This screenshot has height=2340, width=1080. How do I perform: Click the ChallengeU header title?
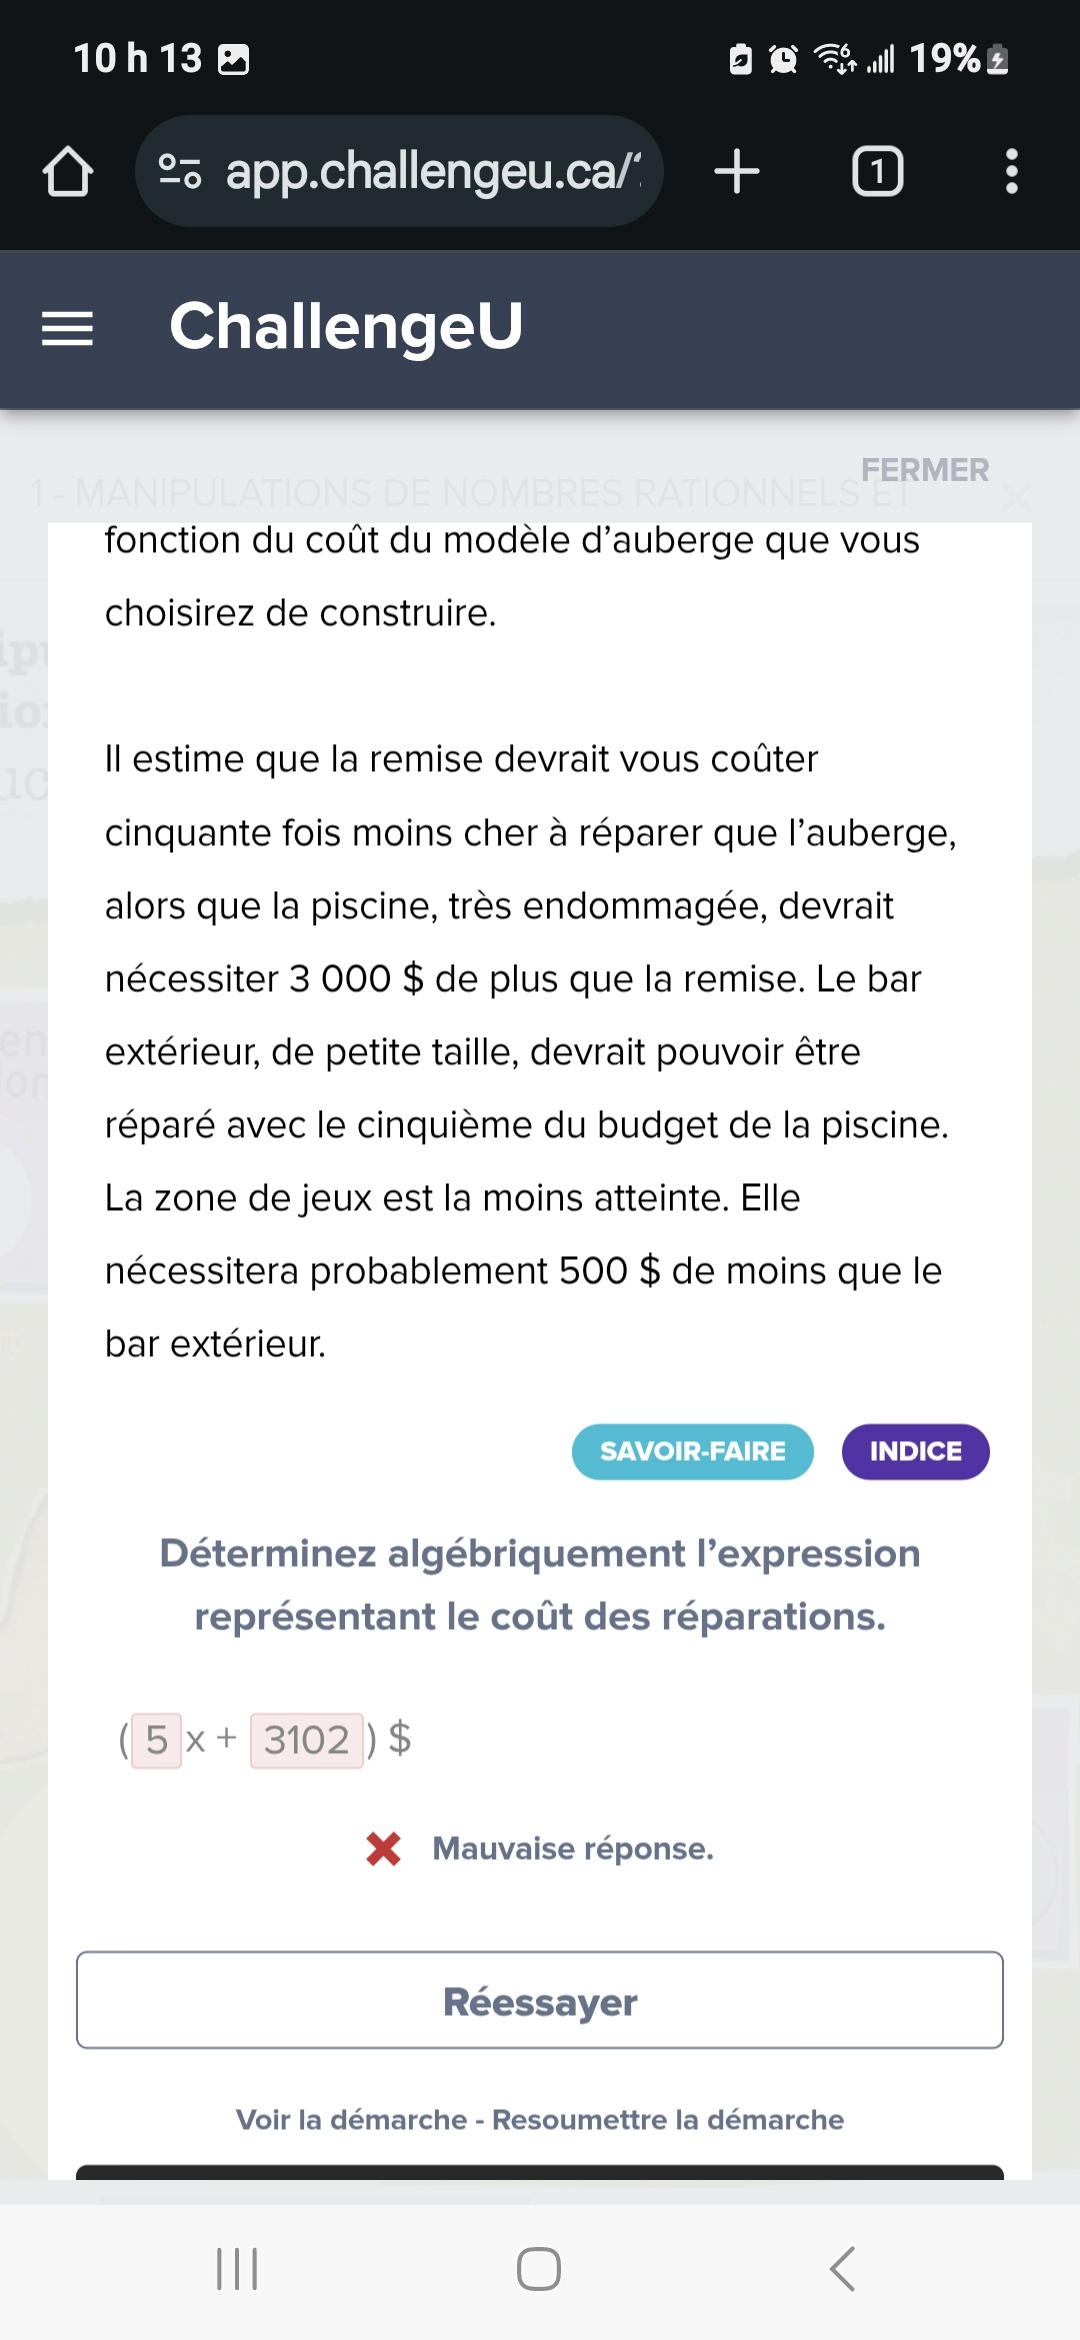346,326
